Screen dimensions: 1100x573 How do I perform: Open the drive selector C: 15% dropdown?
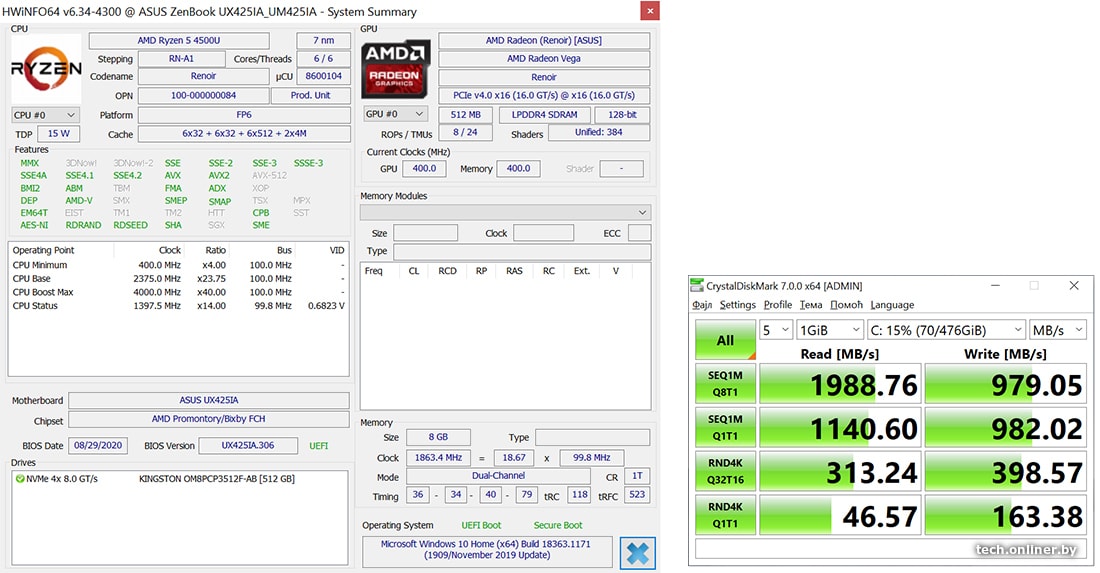[x=946, y=330]
